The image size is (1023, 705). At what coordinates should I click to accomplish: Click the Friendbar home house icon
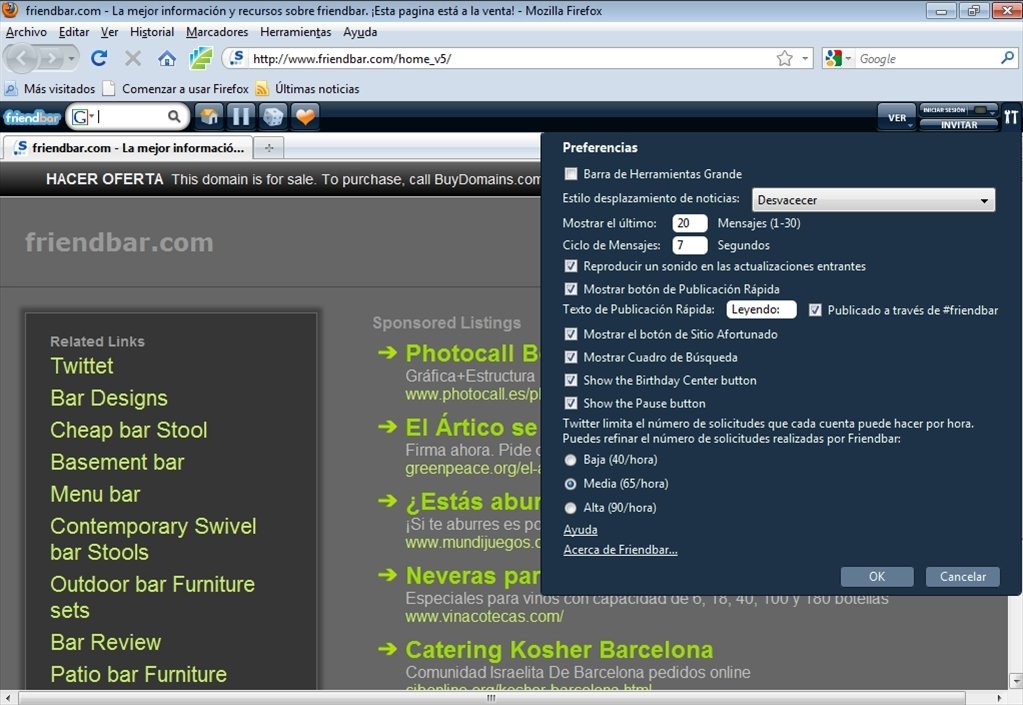[209, 117]
